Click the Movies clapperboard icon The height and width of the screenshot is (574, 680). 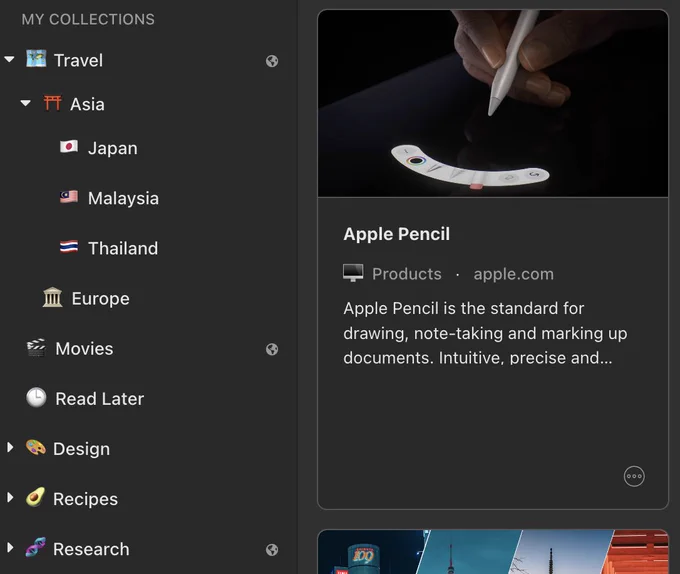pos(36,348)
